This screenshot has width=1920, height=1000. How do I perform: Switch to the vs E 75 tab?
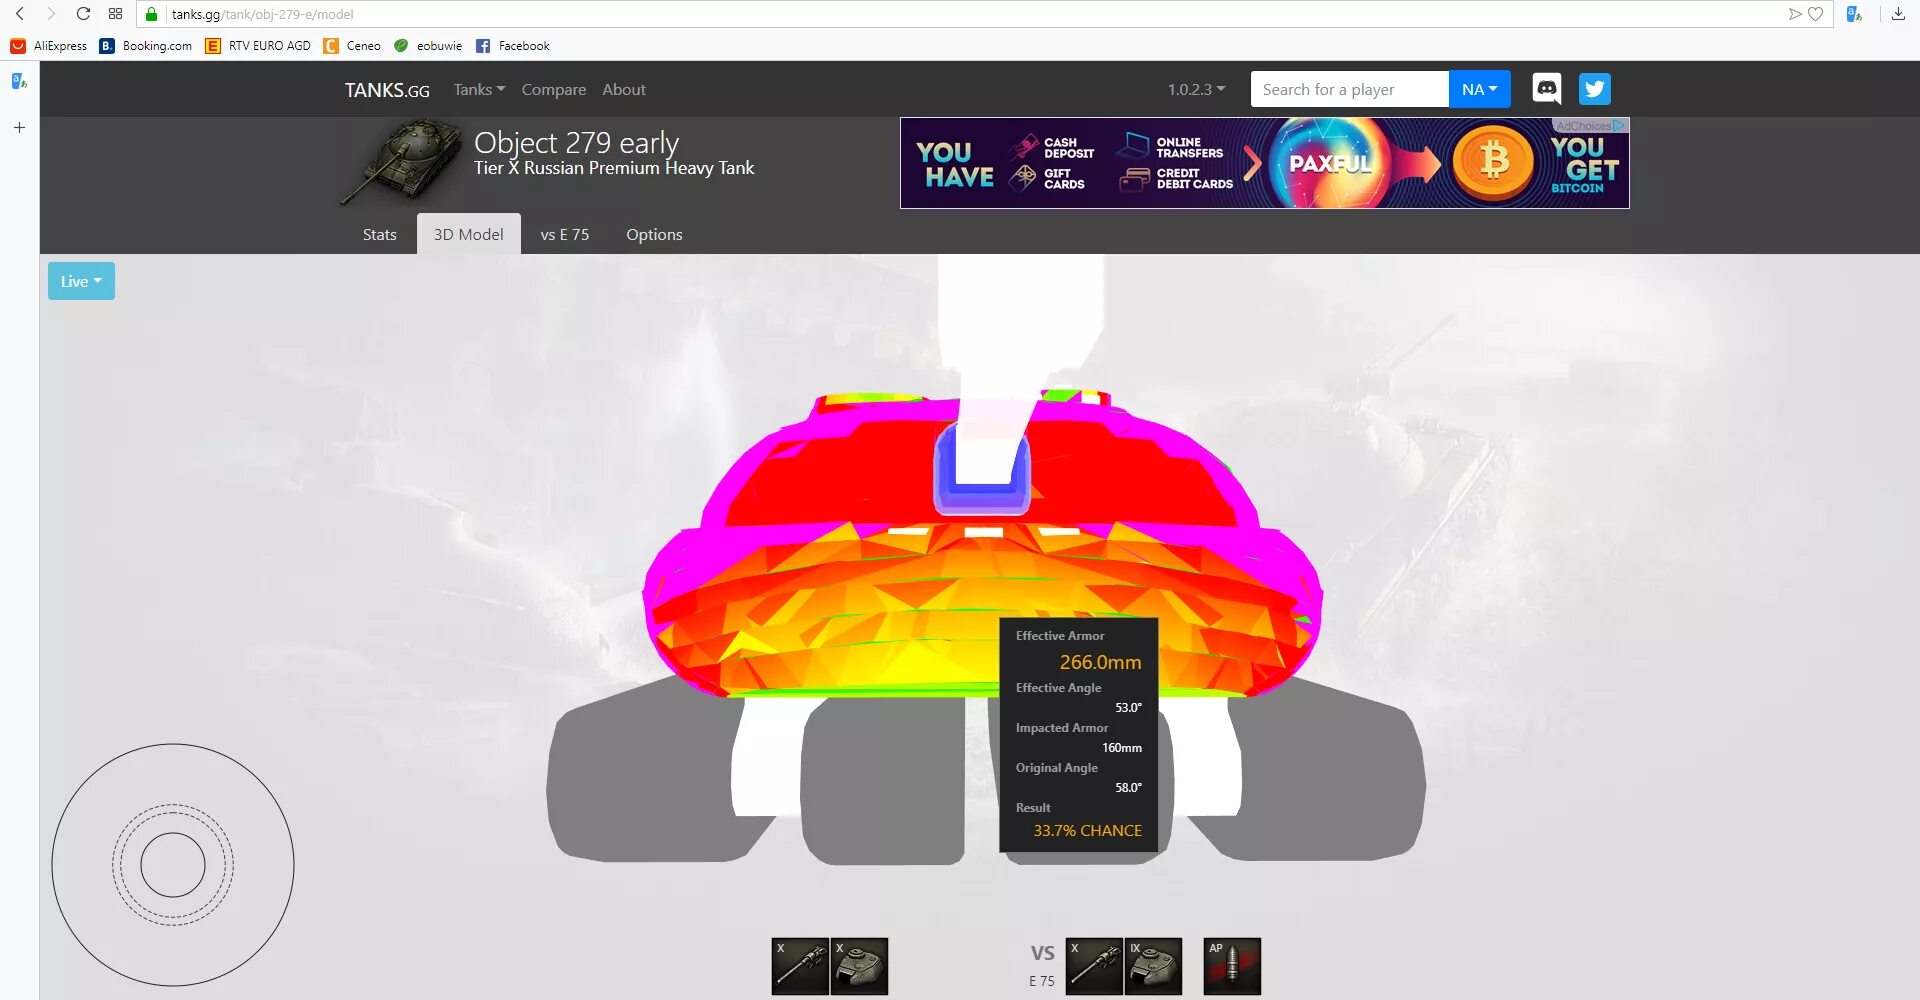click(565, 234)
